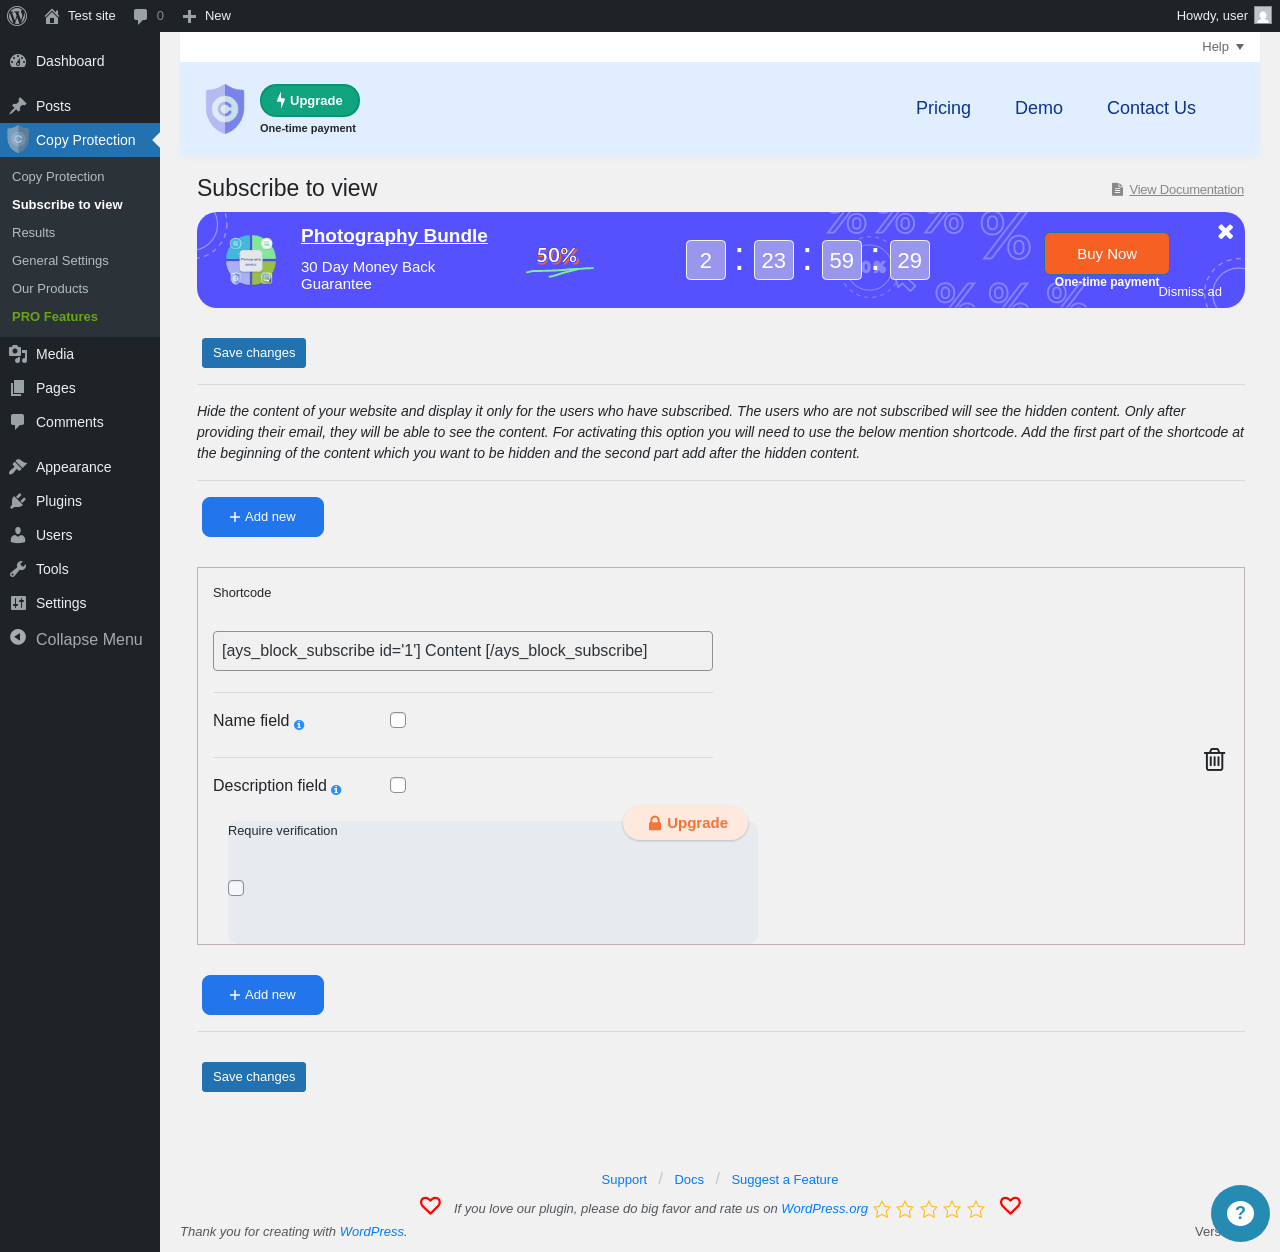Enable the Name field checkbox
This screenshot has width=1280, height=1252.
[x=398, y=720]
